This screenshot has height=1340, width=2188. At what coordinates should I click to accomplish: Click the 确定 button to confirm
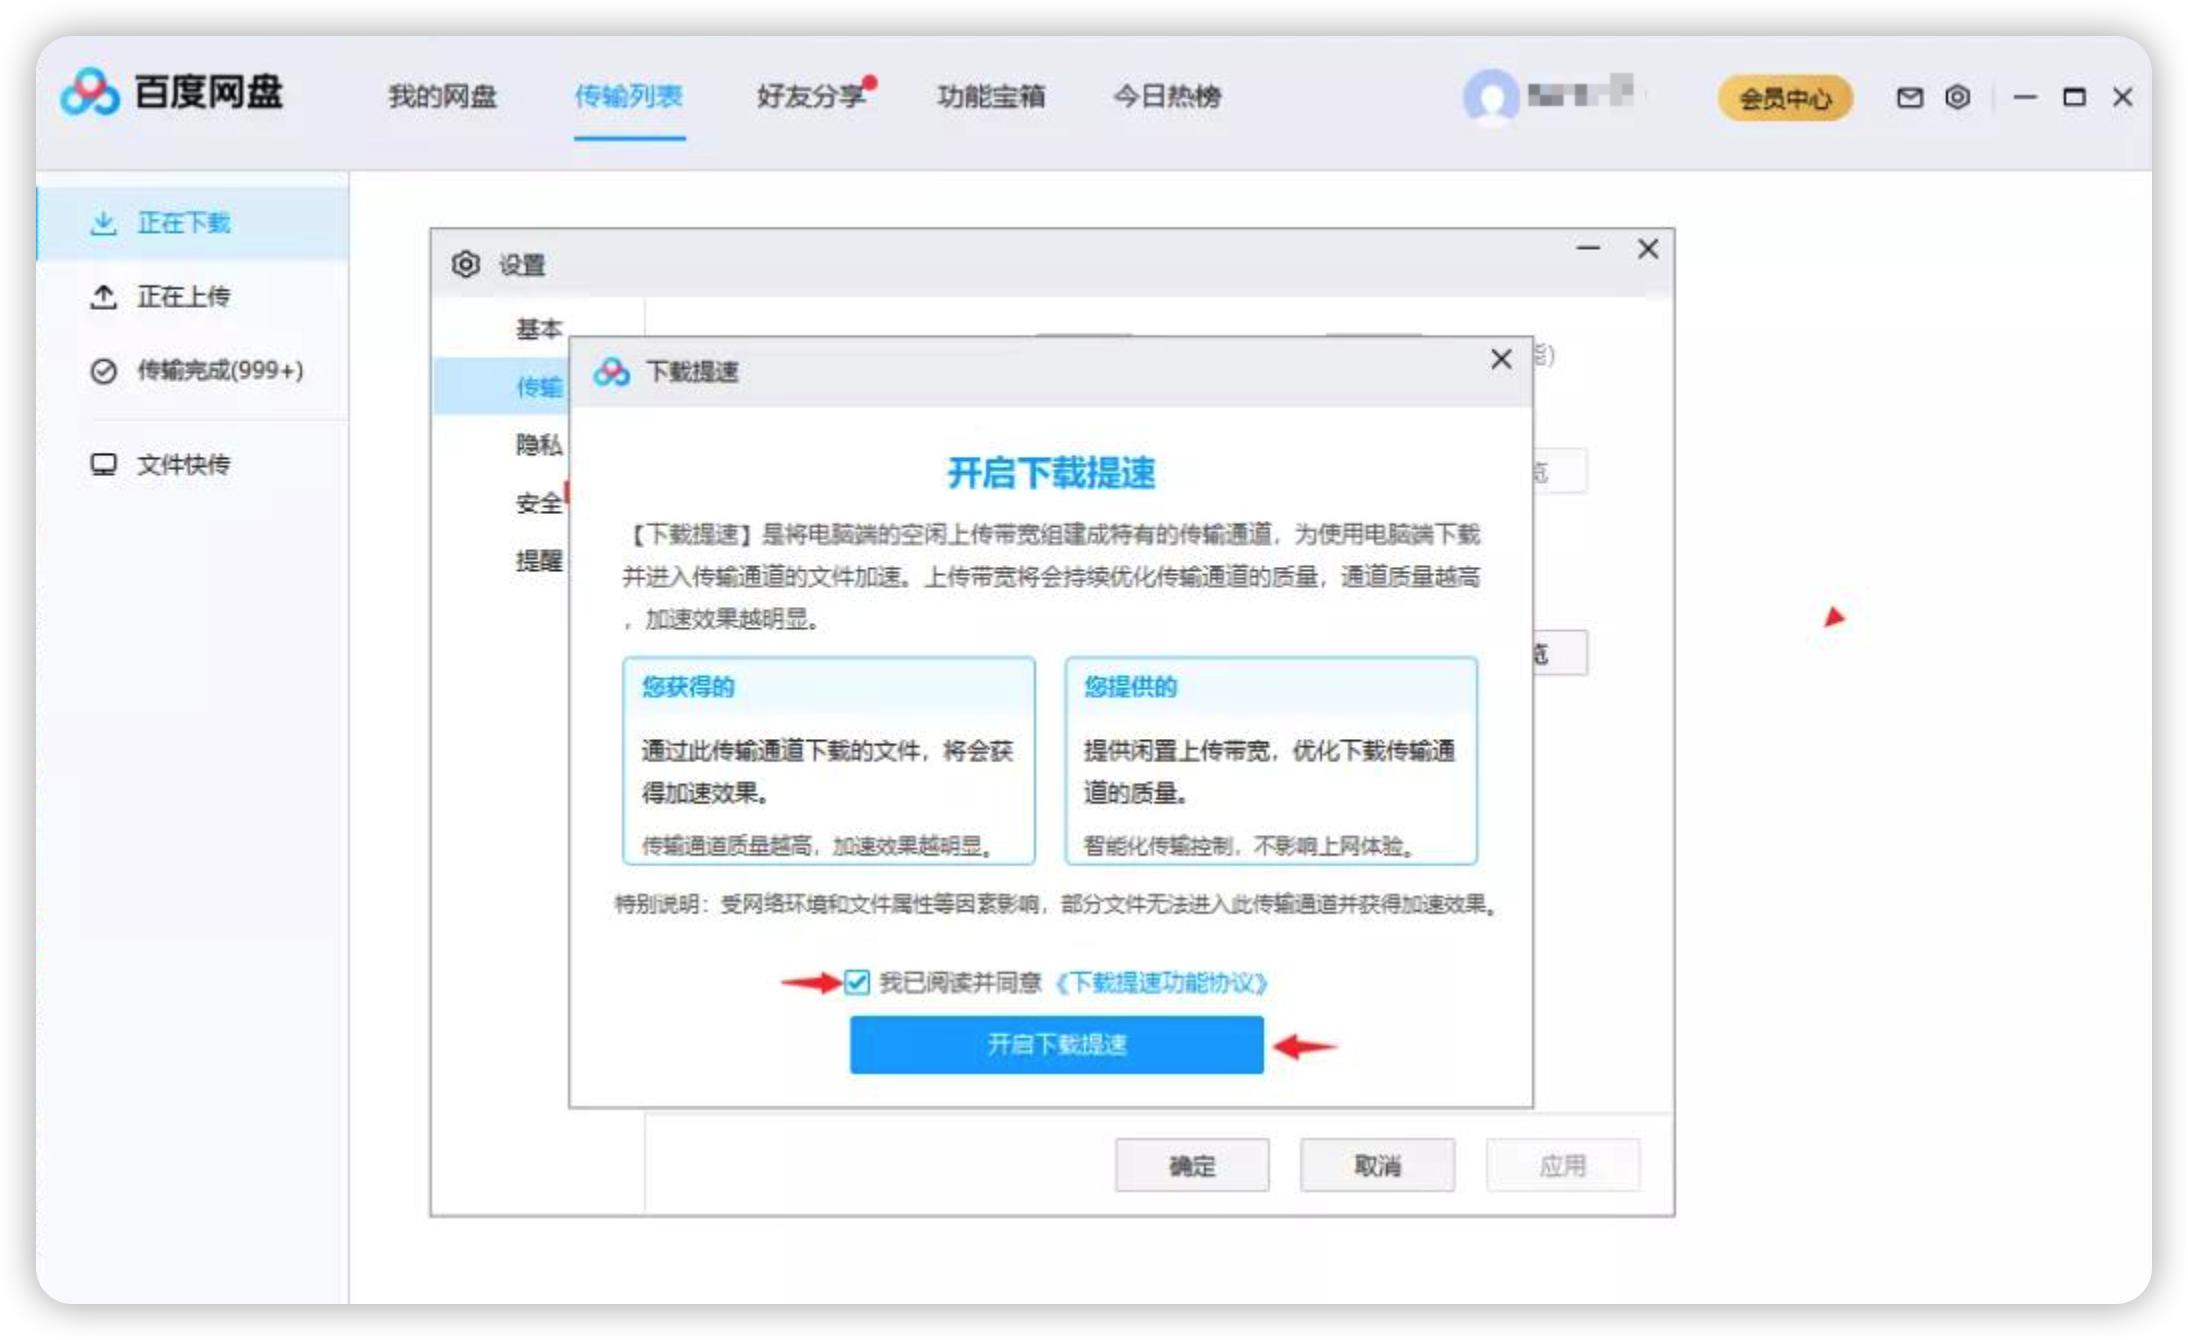[1194, 1164]
